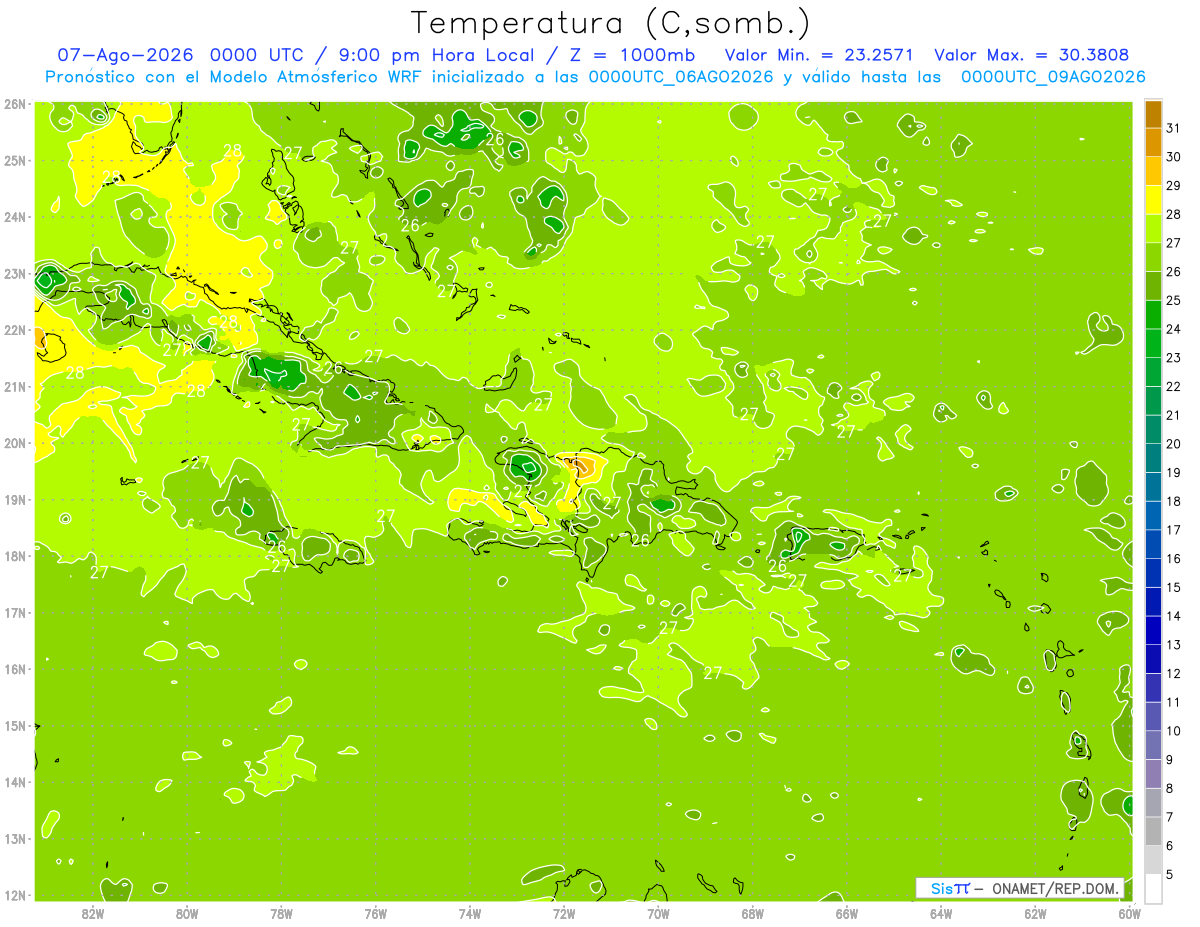Click the 80W longitude axis label
1200x927 pixels.
tap(187, 913)
